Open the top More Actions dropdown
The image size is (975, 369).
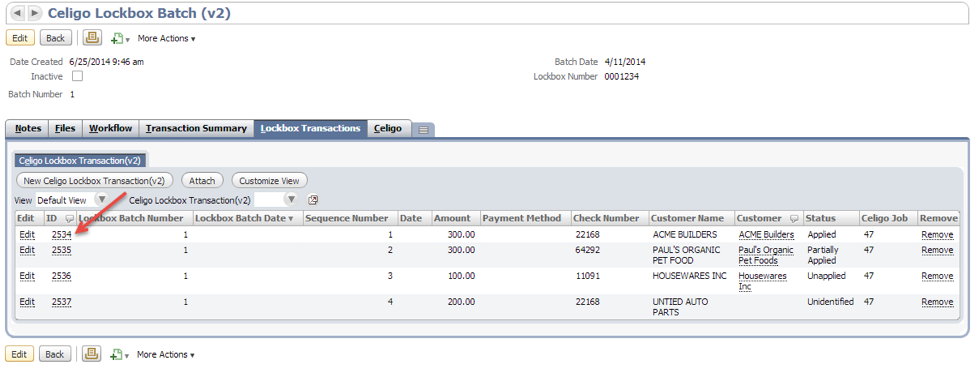[x=166, y=39]
